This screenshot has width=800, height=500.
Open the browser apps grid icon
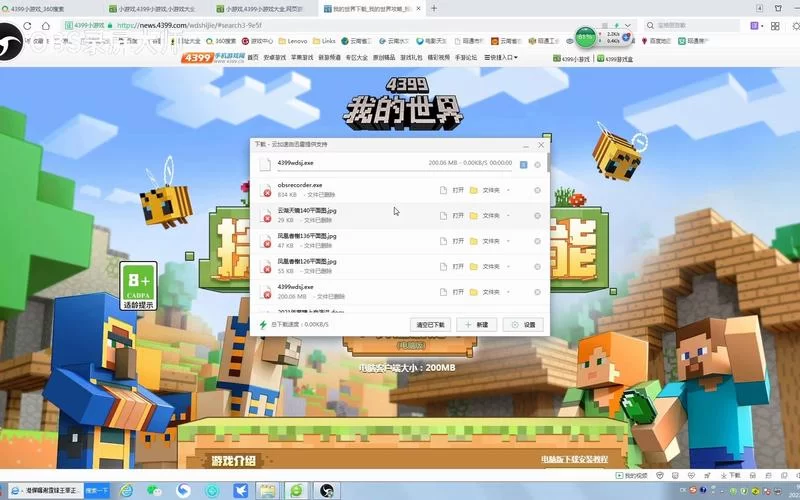click(x=775, y=26)
